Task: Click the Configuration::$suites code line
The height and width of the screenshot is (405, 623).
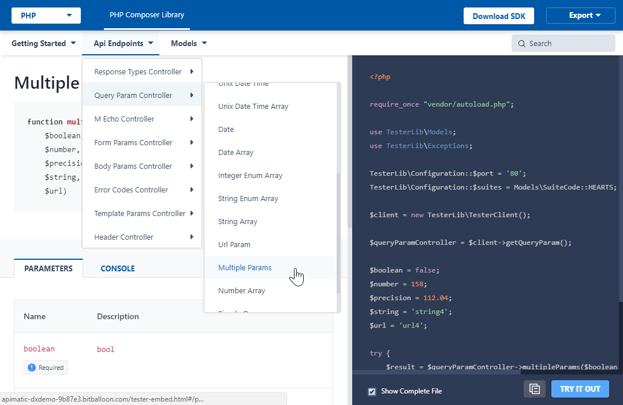Action: click(x=493, y=187)
